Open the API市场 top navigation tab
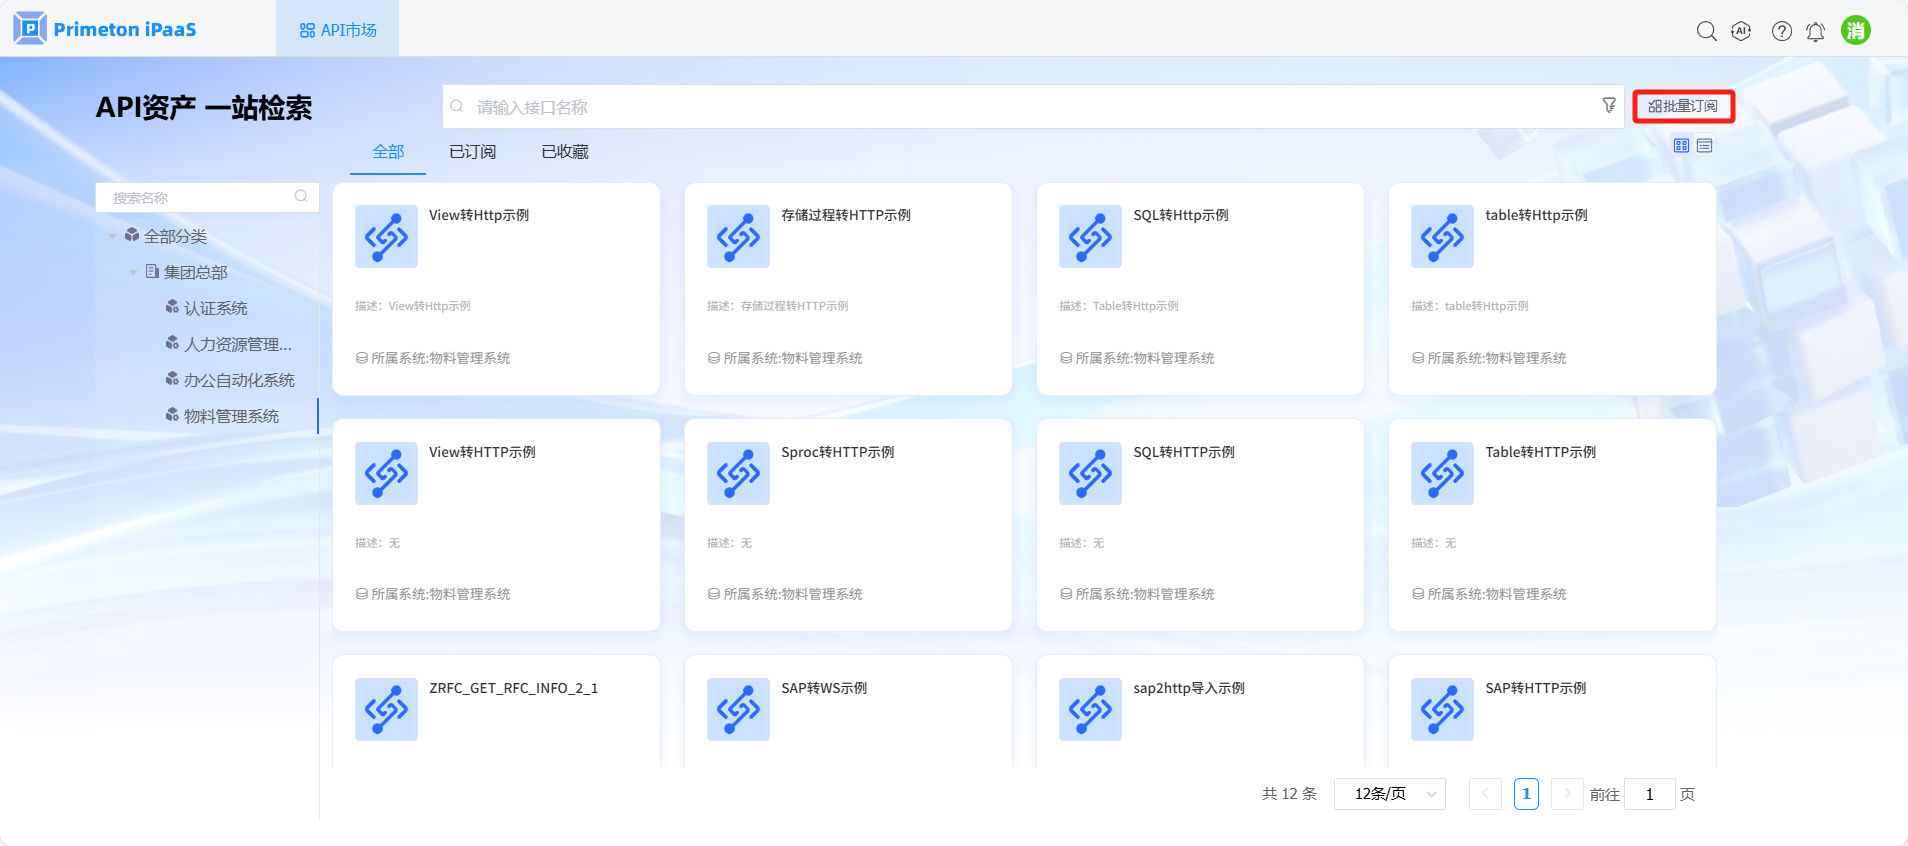 (338, 30)
